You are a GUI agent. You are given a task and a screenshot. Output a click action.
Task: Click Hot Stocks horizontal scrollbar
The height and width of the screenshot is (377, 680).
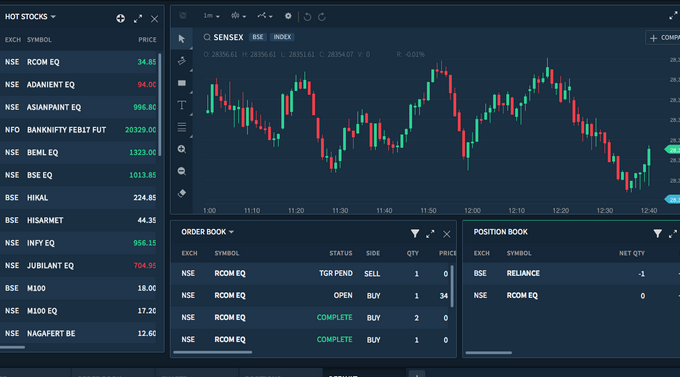pos(12,347)
